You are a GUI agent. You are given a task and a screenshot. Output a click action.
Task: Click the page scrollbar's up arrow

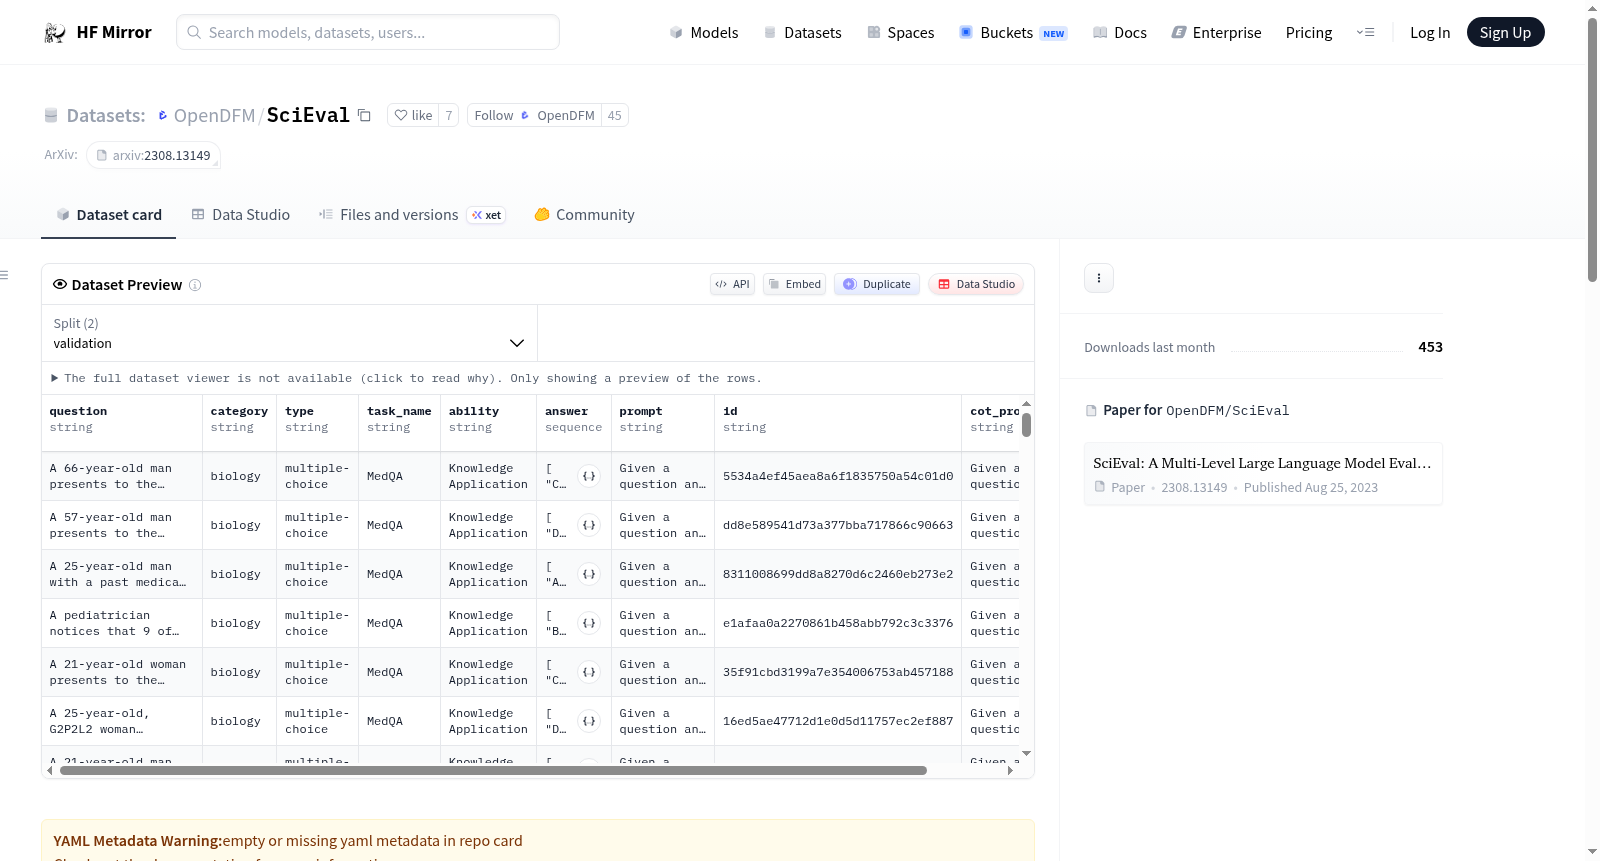pos(1593,7)
